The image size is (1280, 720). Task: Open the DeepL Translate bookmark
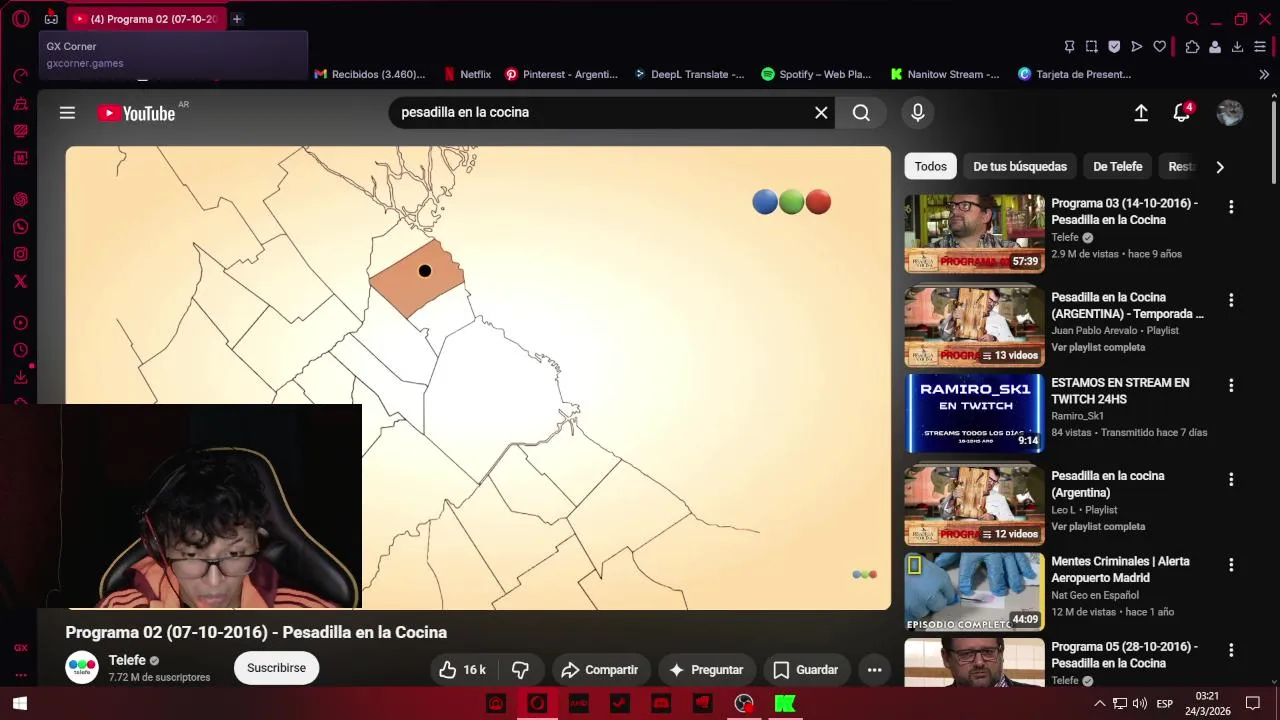click(x=690, y=74)
